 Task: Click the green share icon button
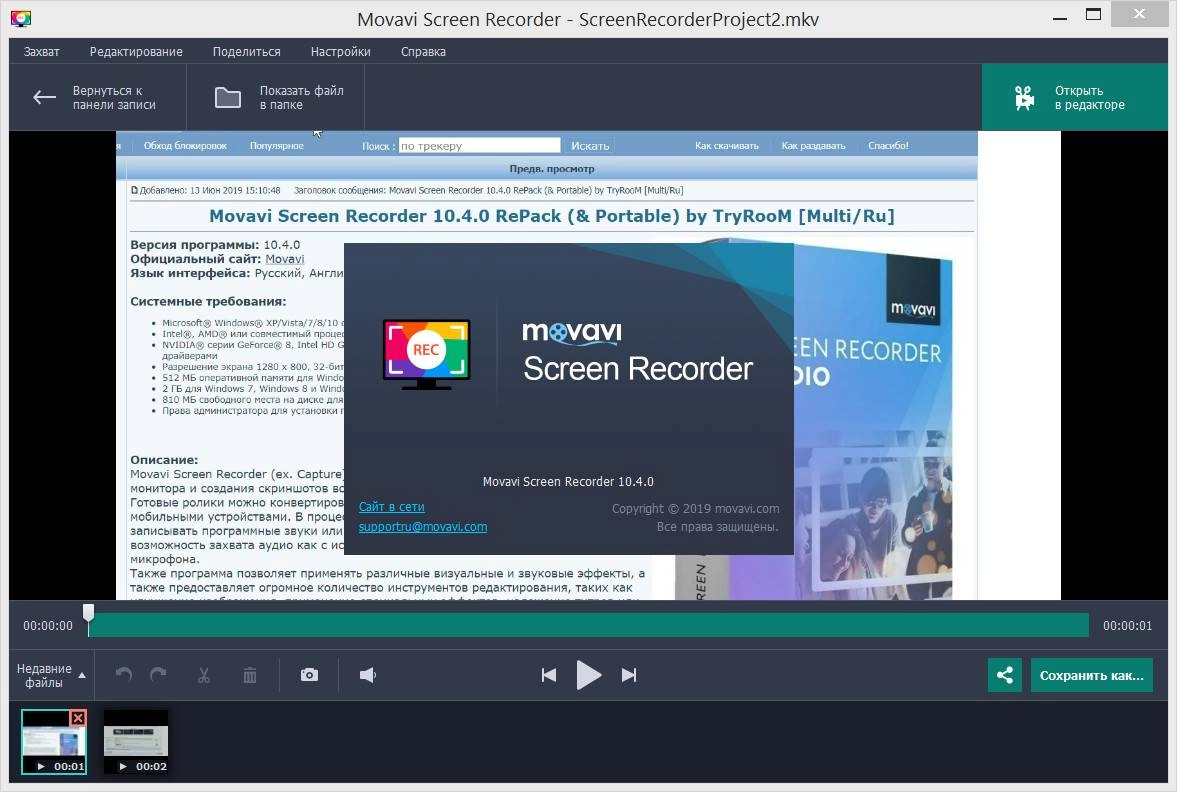[1004, 675]
